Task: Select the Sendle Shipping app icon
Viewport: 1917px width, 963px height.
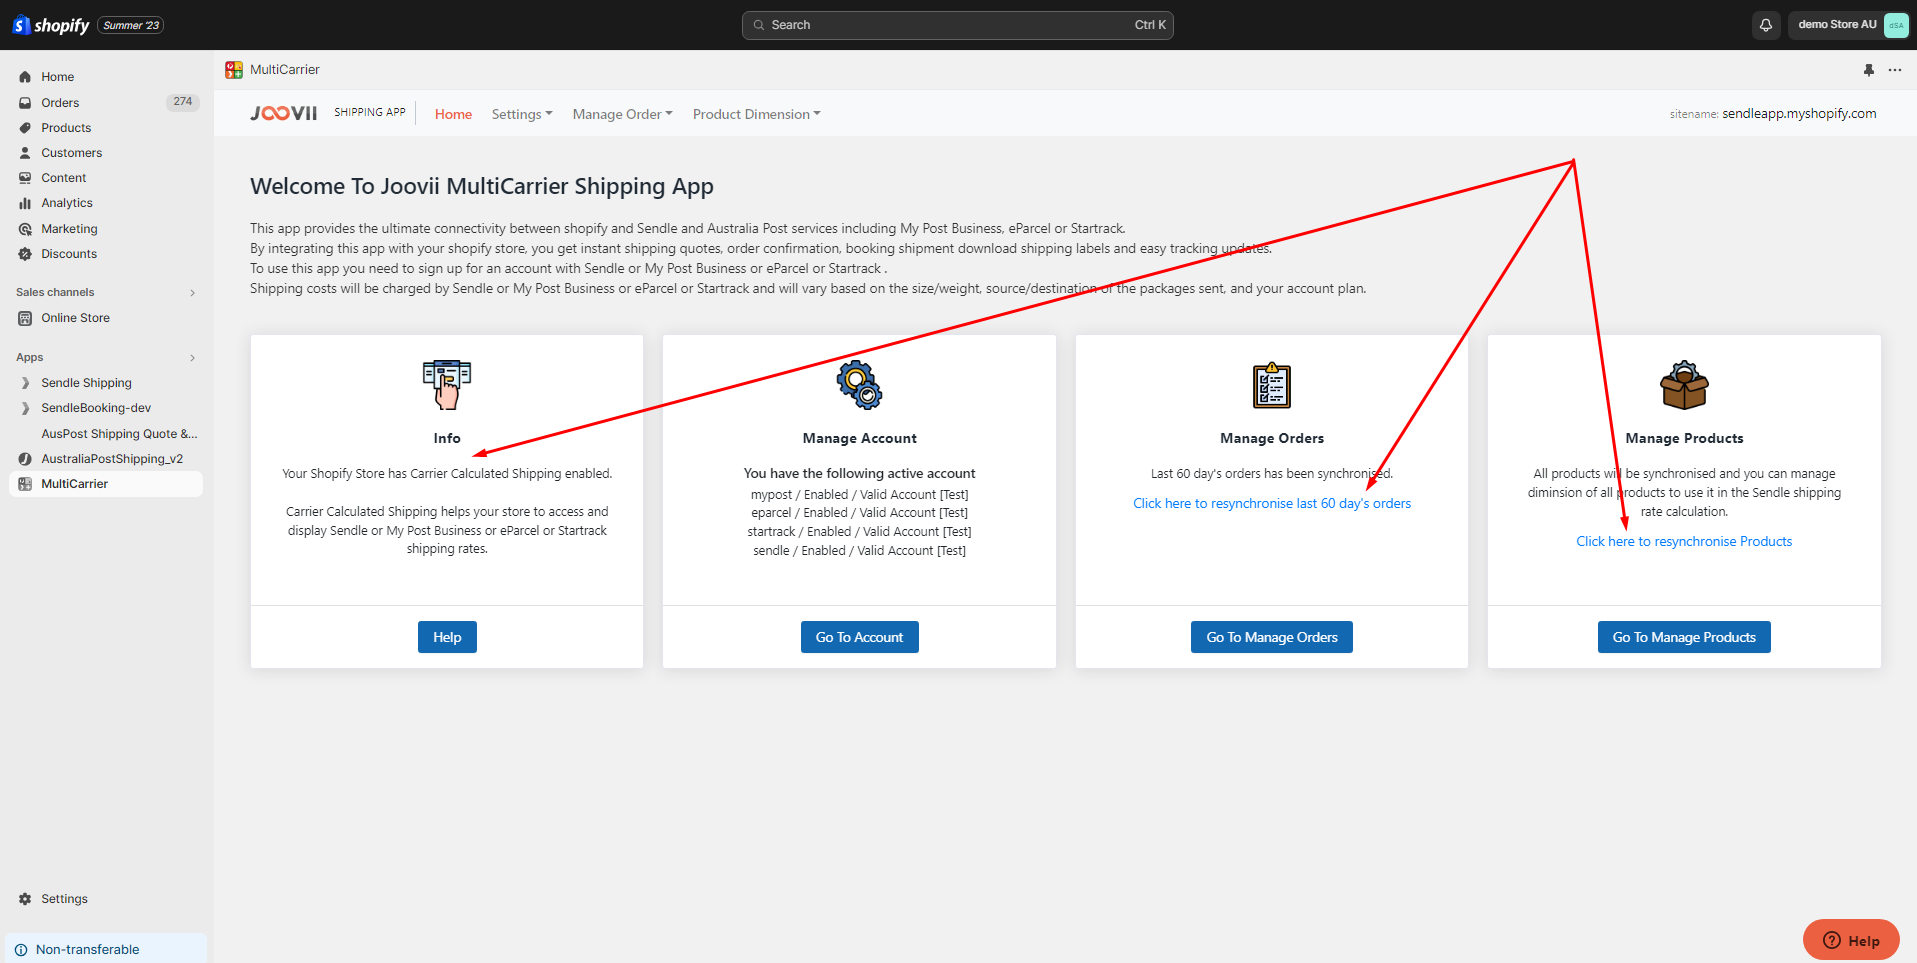Action: [x=24, y=382]
